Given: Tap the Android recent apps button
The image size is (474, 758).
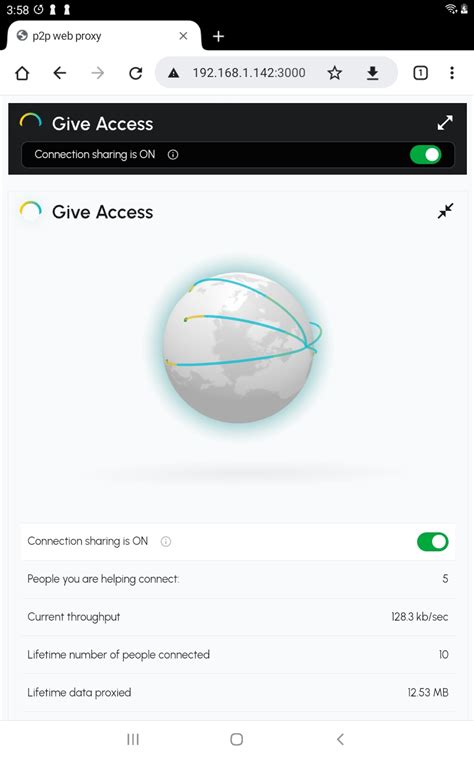Looking at the screenshot, I should pyautogui.click(x=133, y=739).
